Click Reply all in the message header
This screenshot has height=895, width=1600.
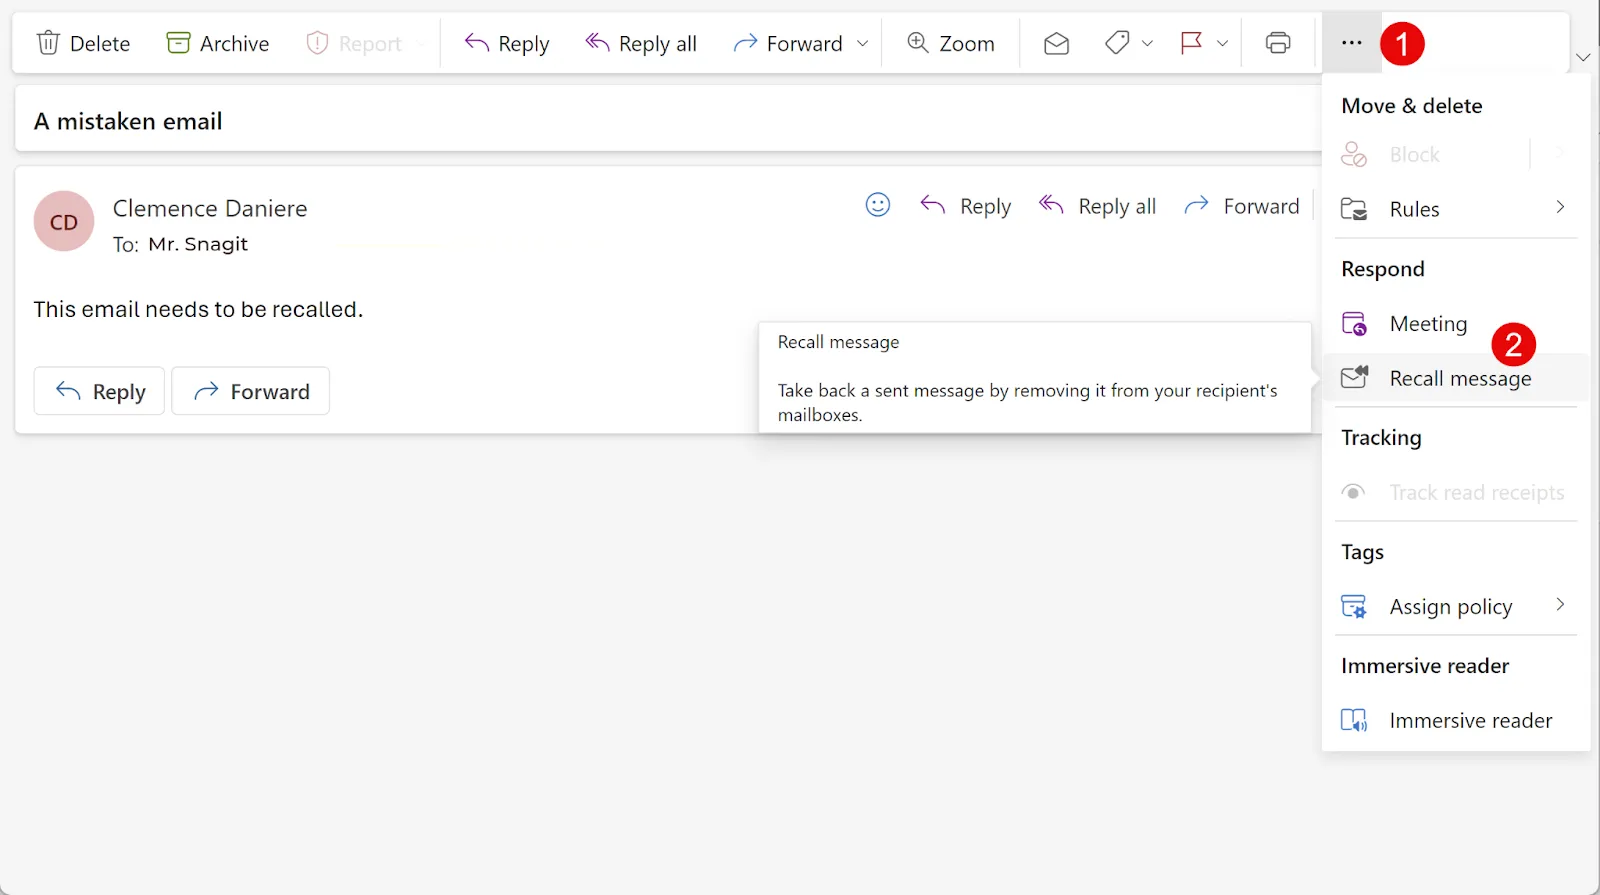tap(1098, 206)
